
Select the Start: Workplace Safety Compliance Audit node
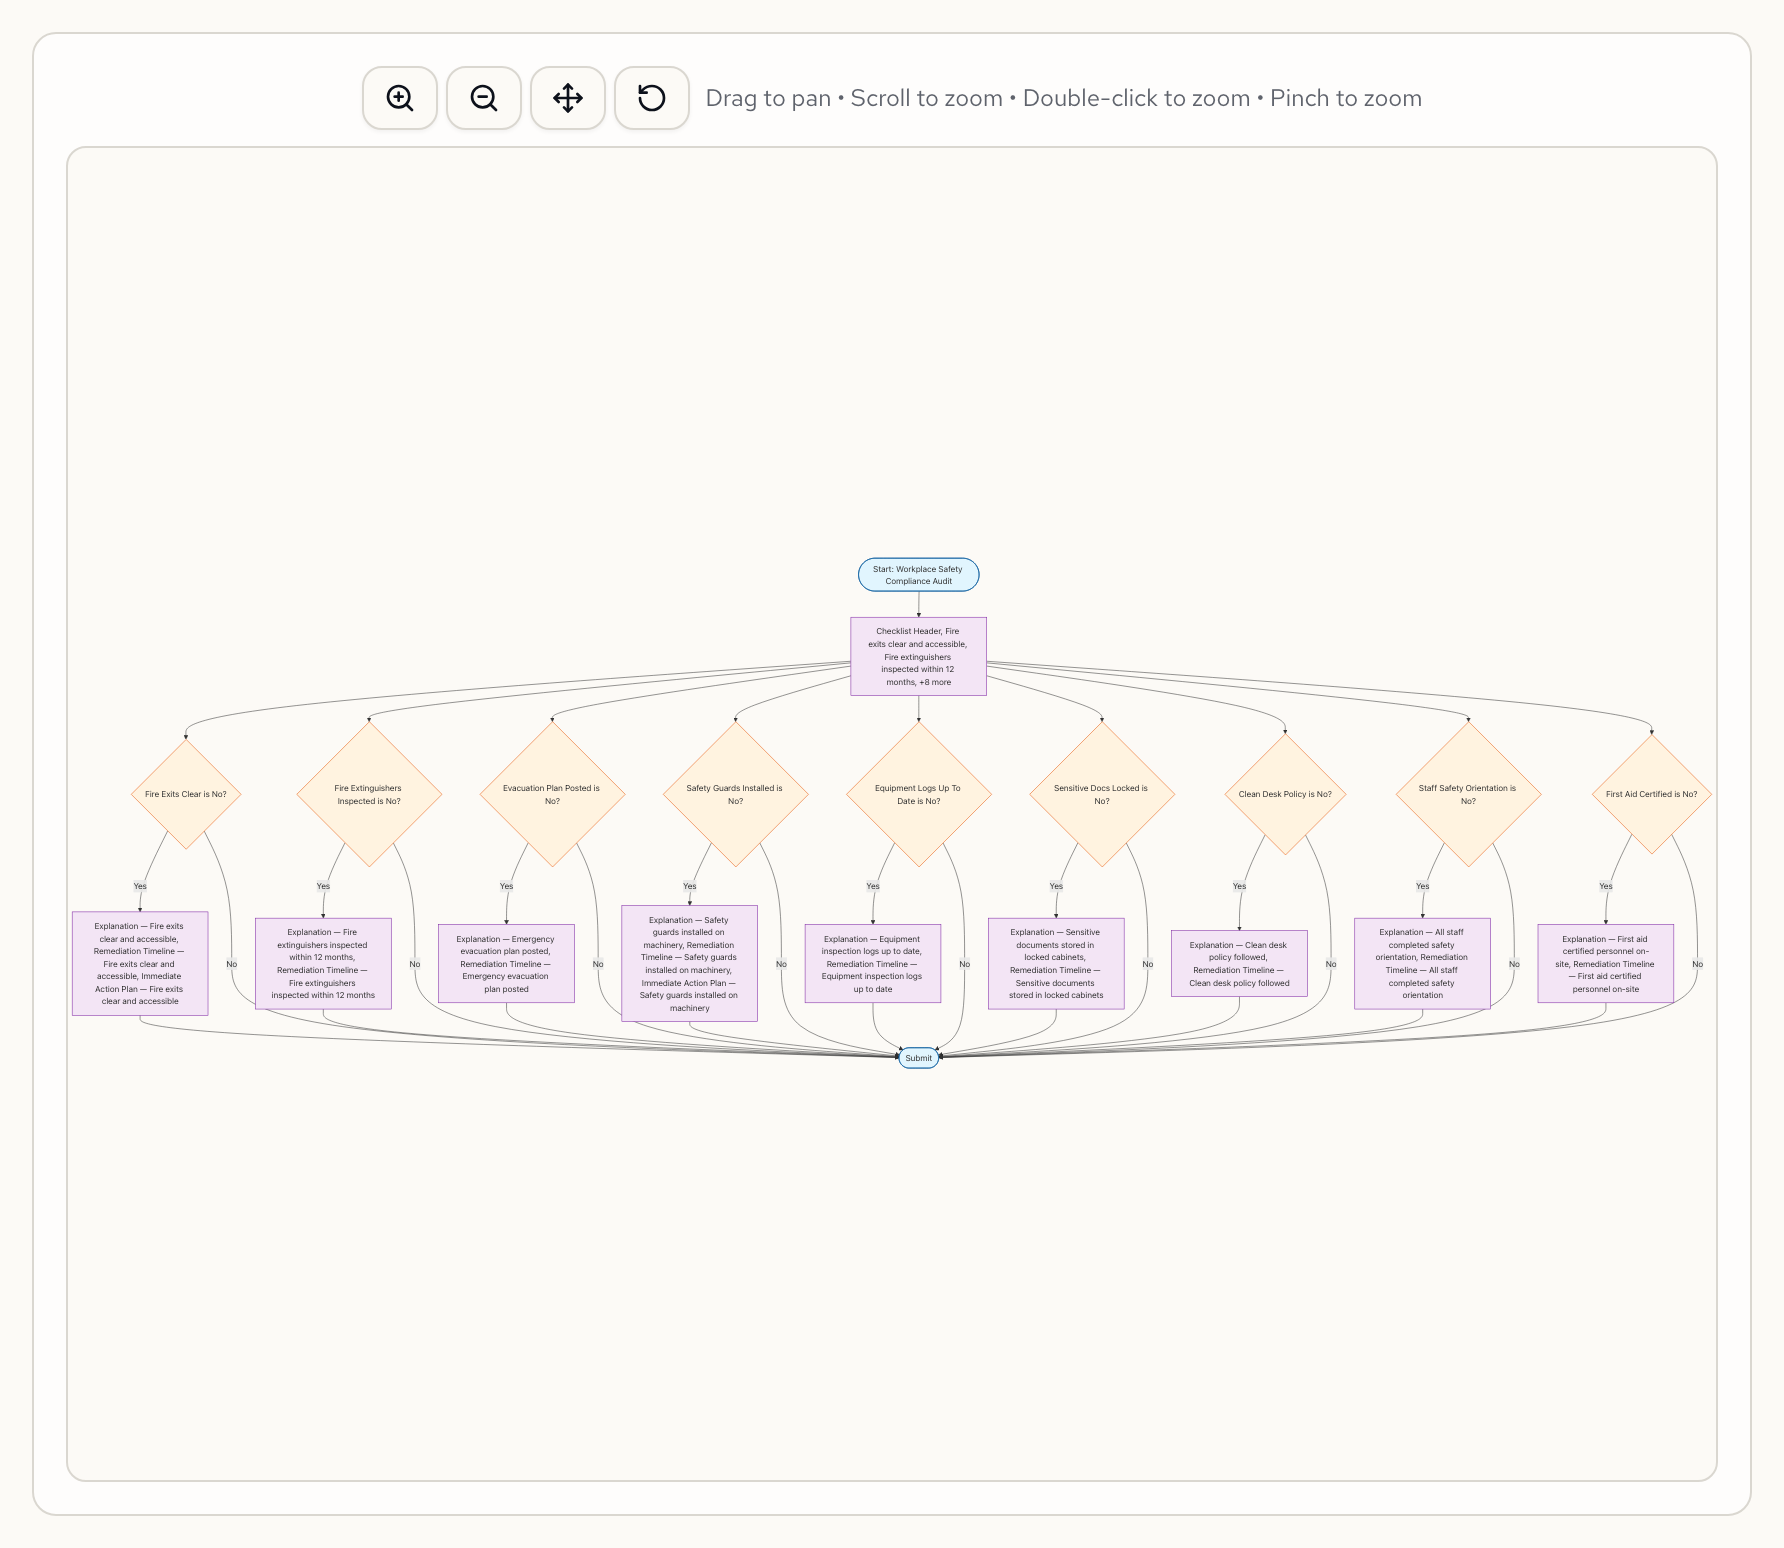pos(918,575)
